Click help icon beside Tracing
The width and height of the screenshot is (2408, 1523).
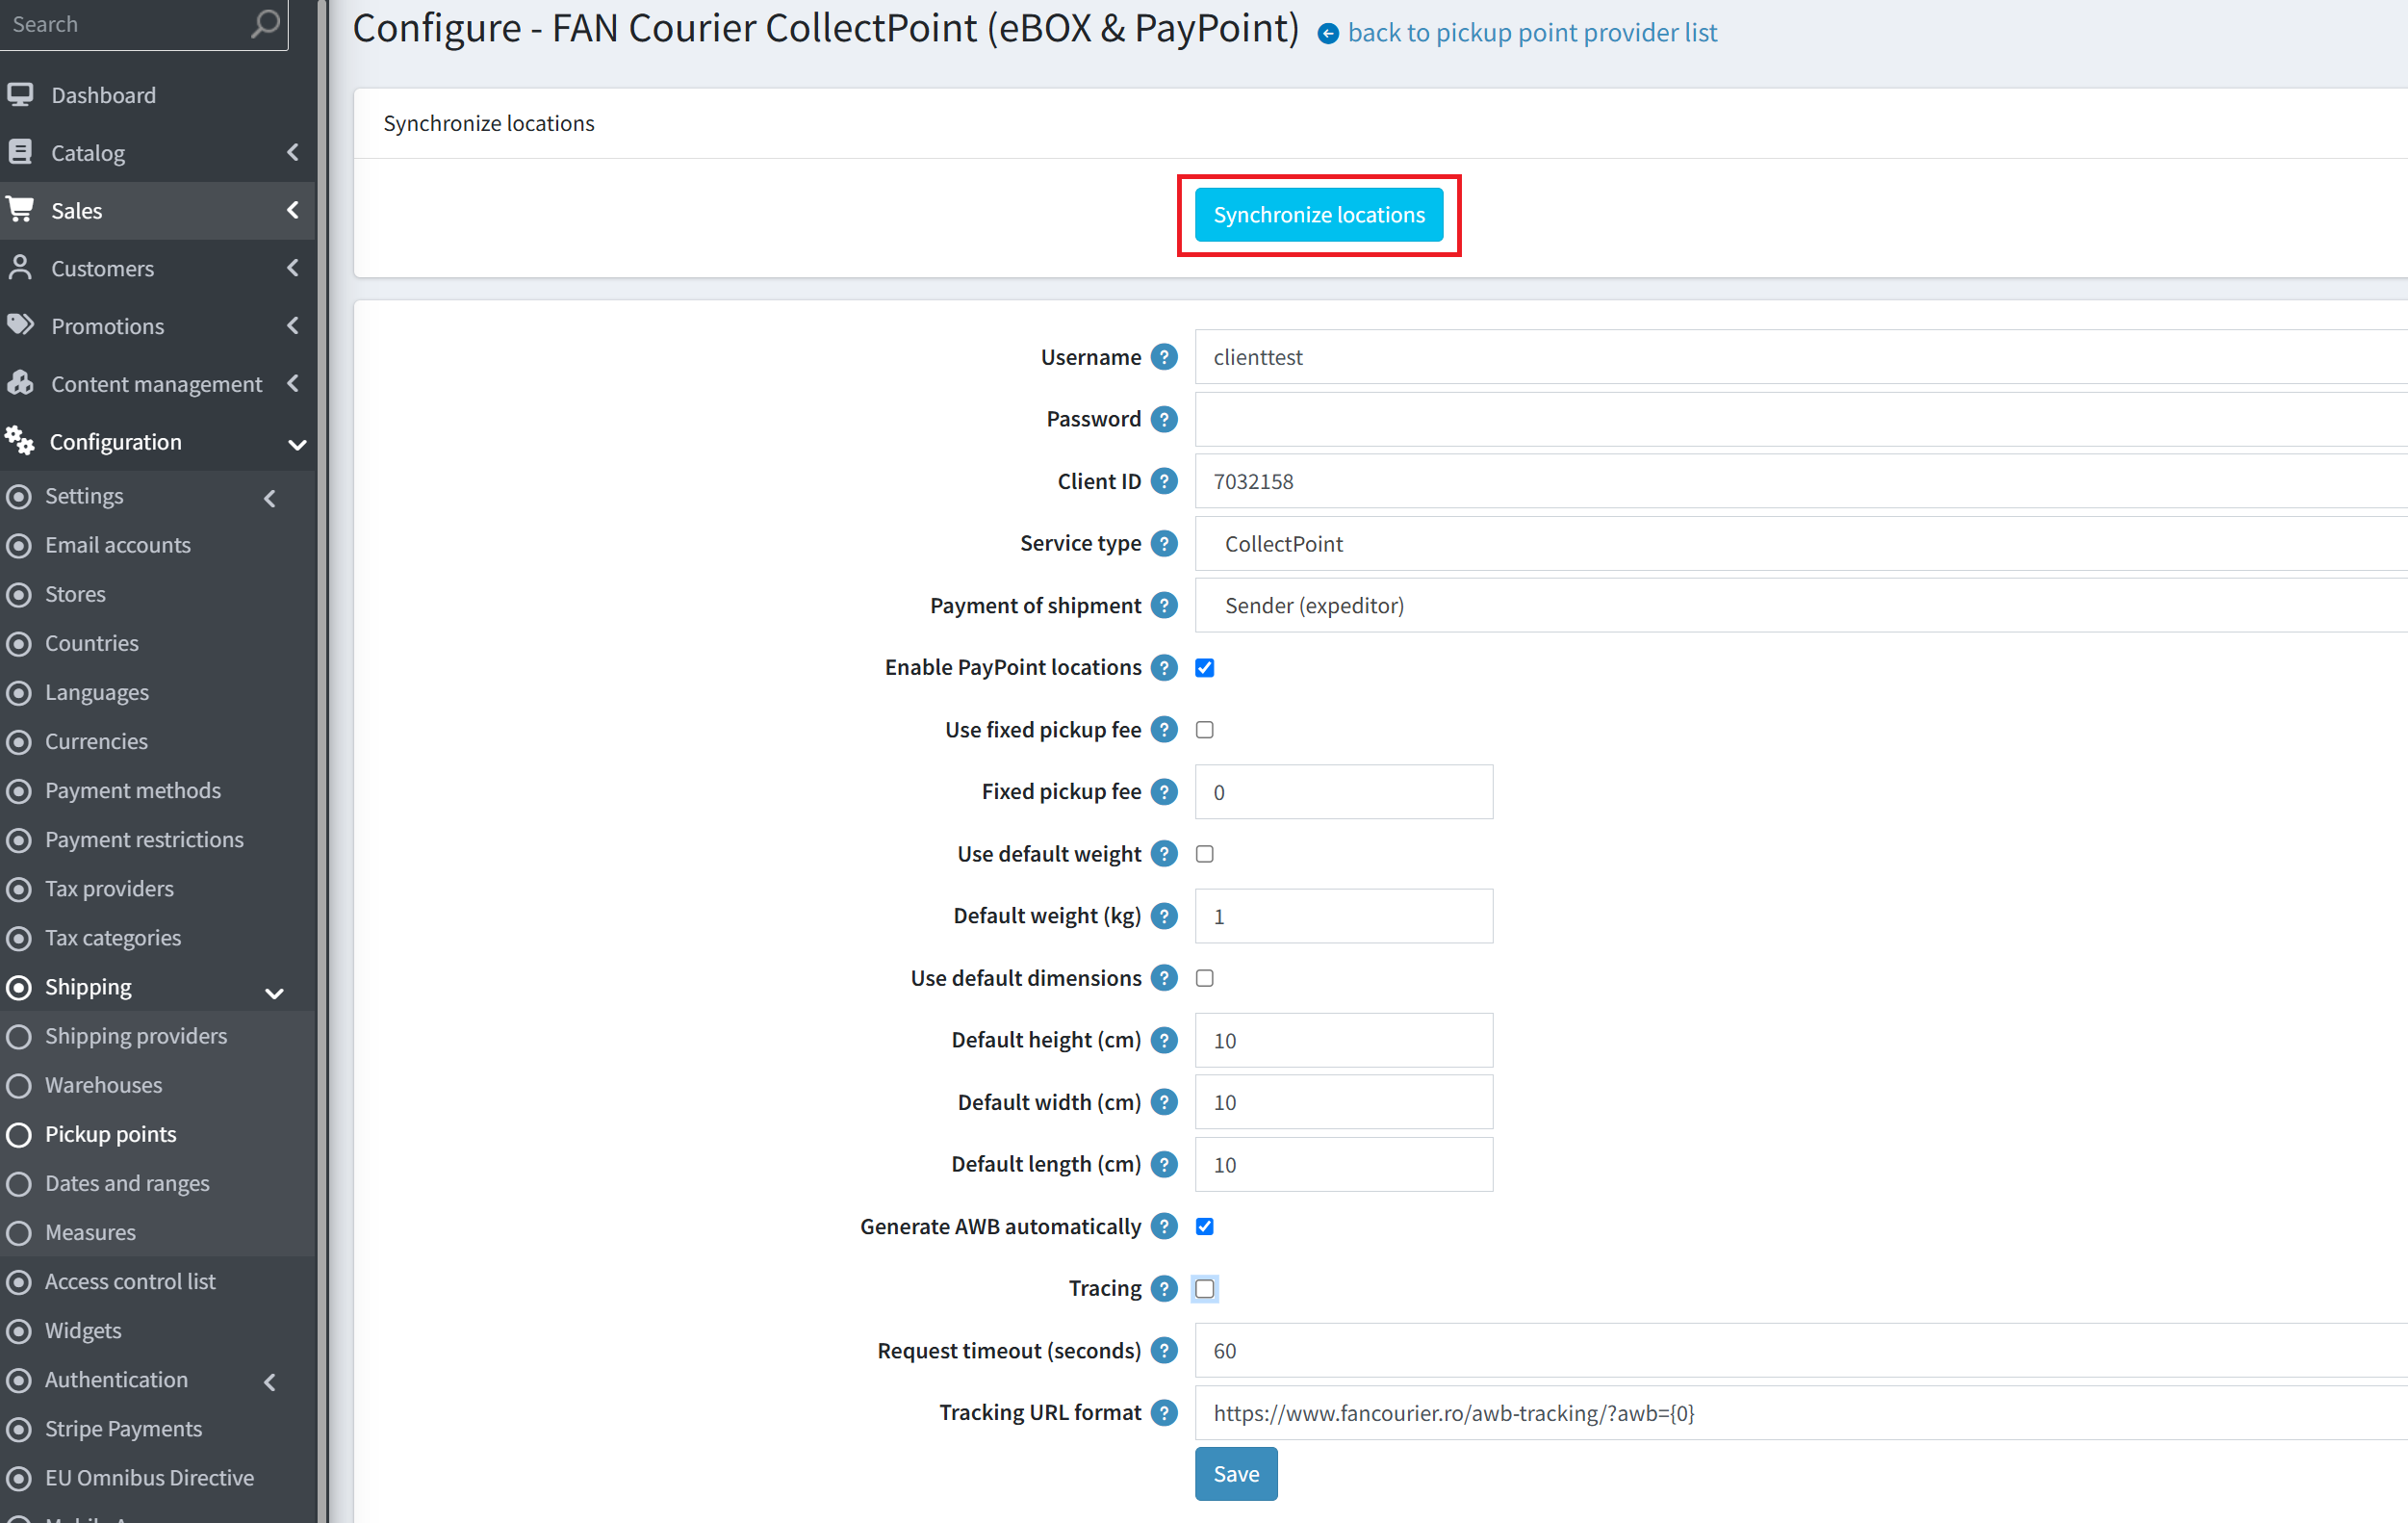1163,1288
